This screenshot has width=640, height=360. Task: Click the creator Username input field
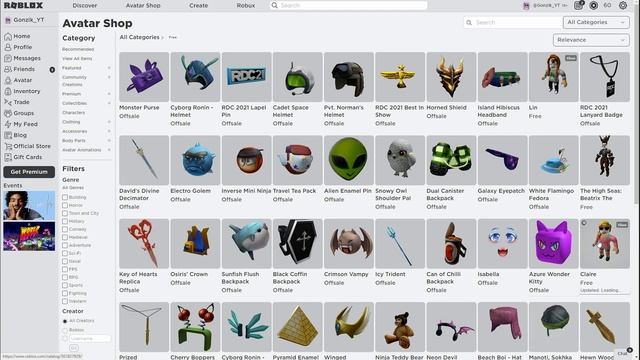point(90,338)
